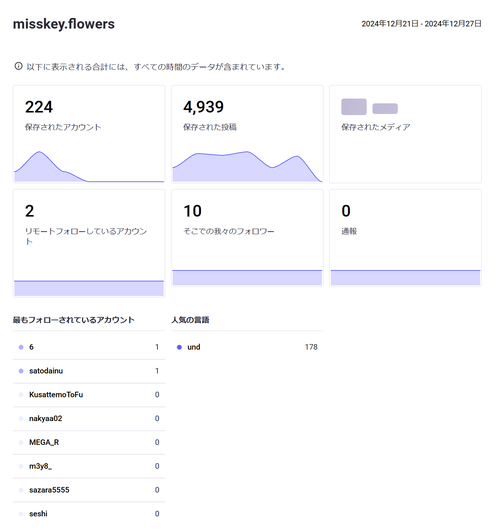Screen dimensions: 500x531
Task: Click the misskey.flowers heading
Action: 64,24
